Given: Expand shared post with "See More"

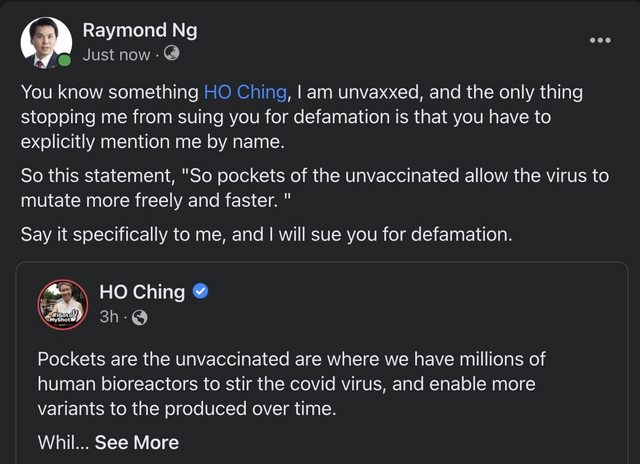Looking at the screenshot, I should pos(137,442).
